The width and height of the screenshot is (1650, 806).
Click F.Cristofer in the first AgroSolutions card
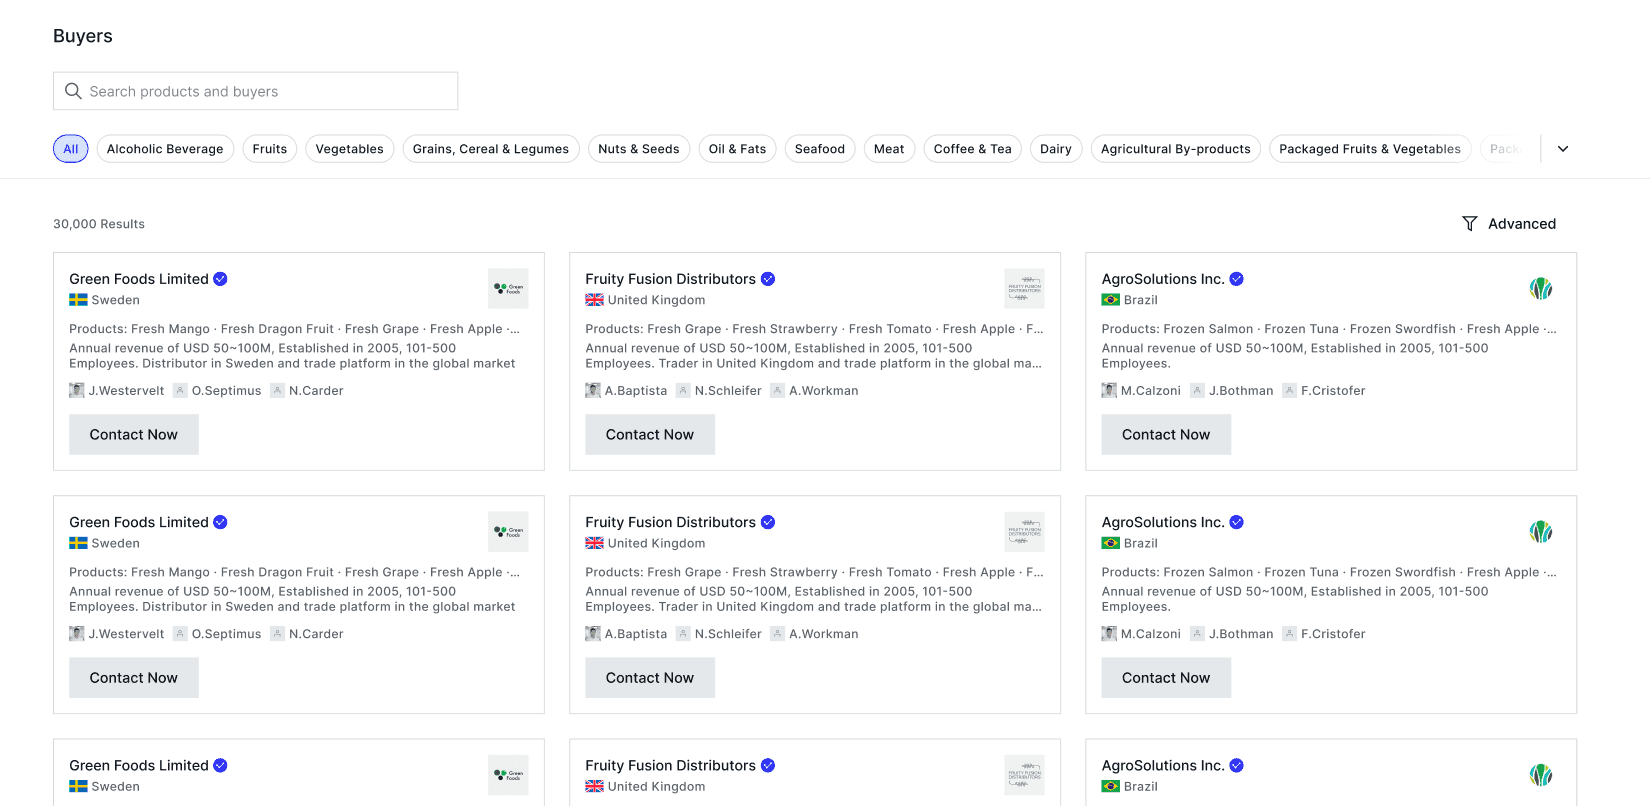[1333, 391]
